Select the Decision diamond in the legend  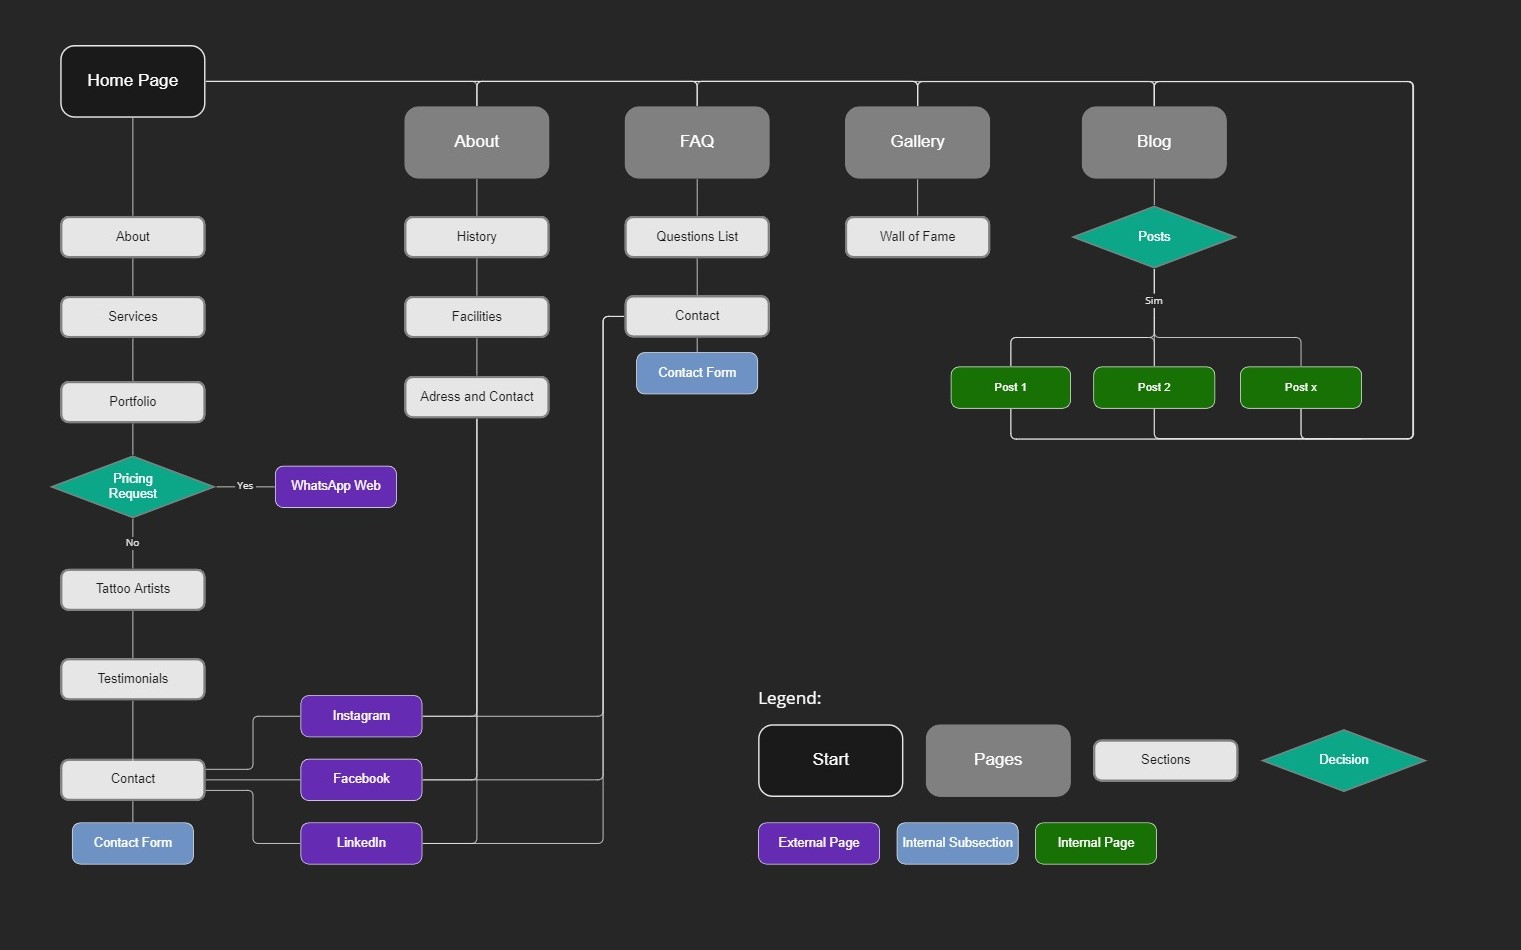click(x=1344, y=760)
